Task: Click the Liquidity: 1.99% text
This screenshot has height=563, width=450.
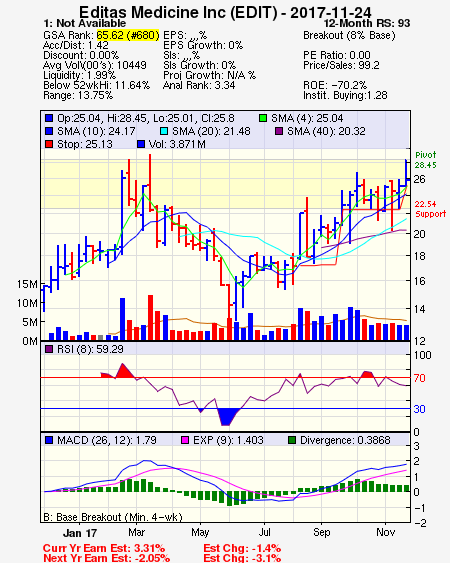Action: click(x=79, y=75)
